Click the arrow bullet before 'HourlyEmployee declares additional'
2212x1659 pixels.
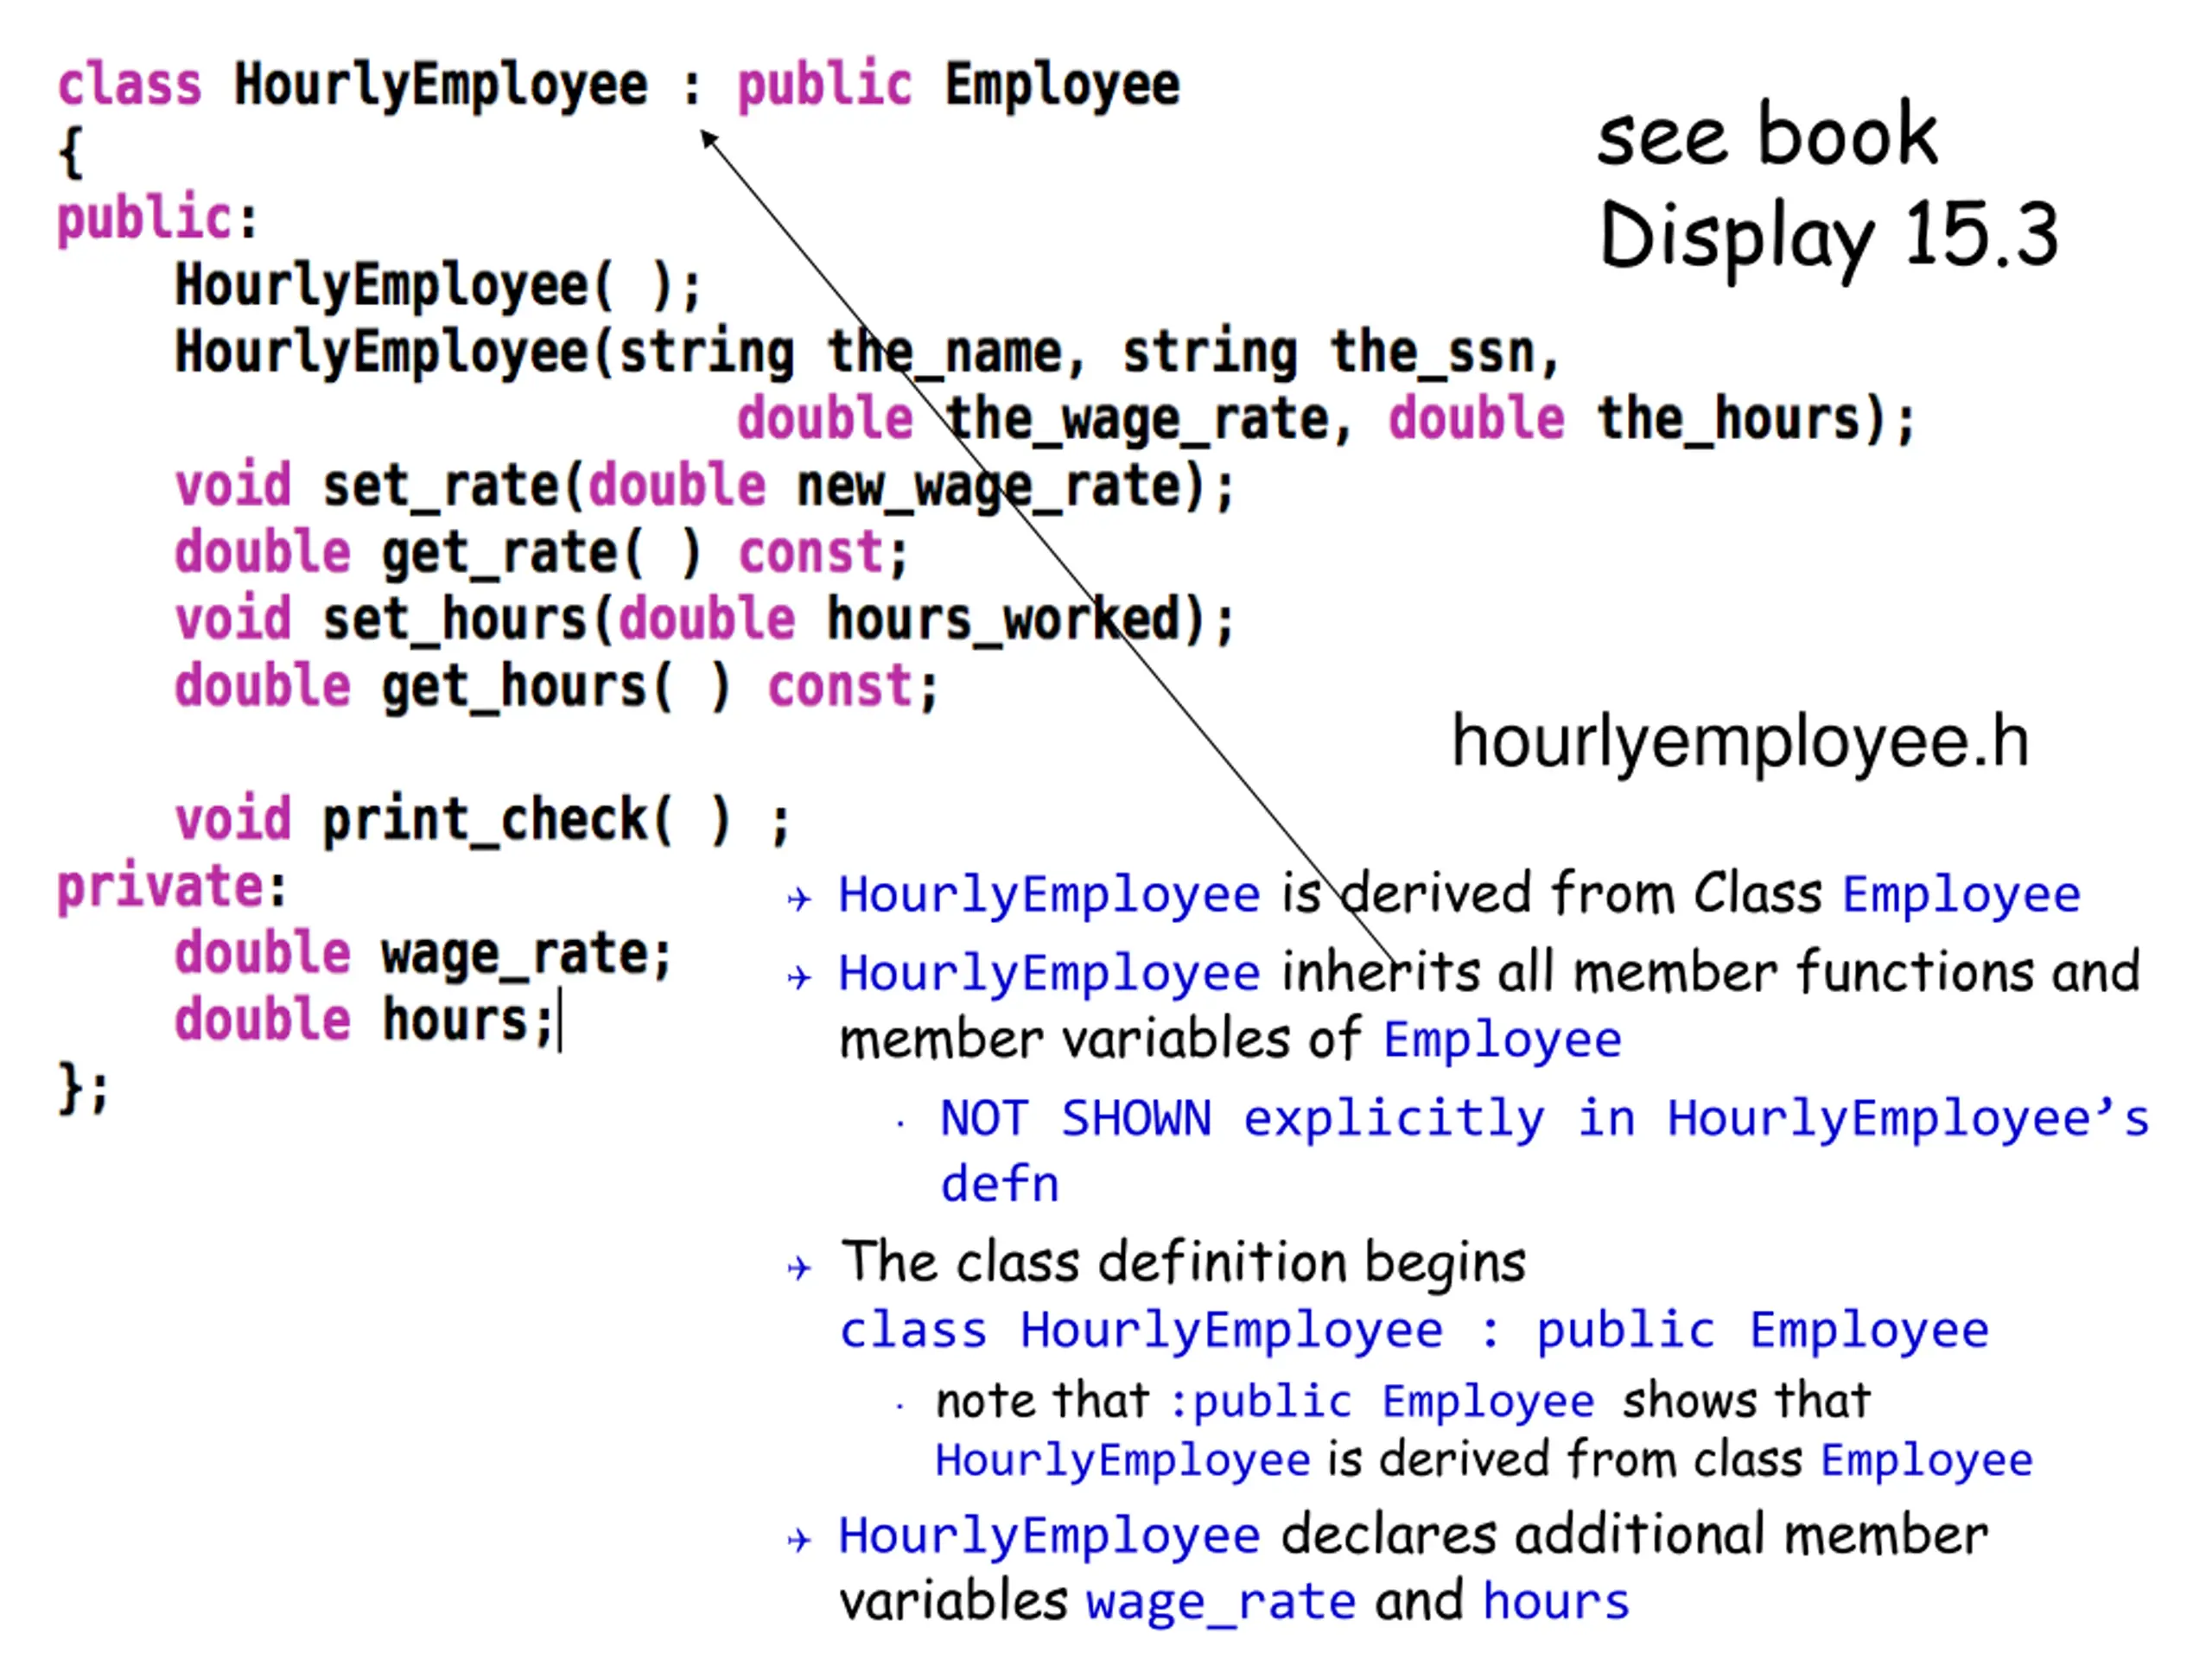point(799,1540)
